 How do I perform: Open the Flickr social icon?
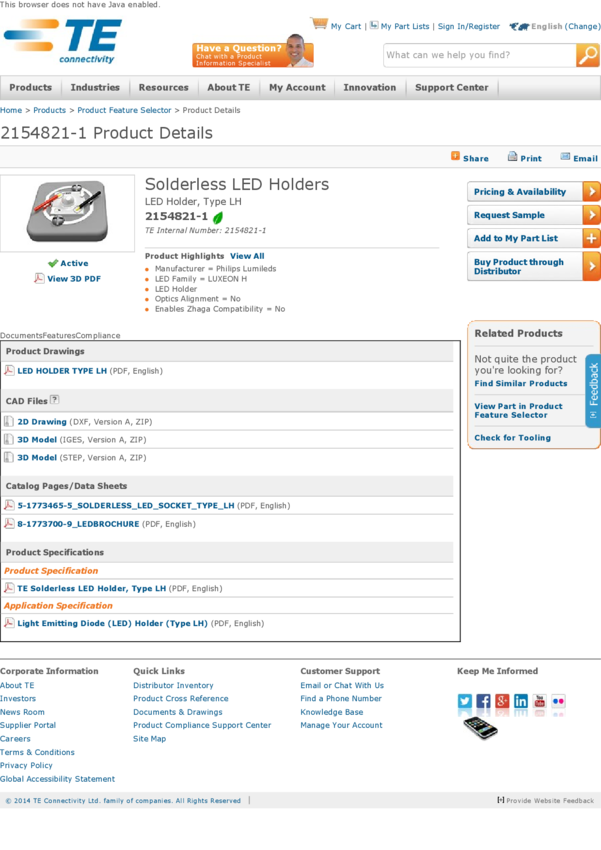558,701
